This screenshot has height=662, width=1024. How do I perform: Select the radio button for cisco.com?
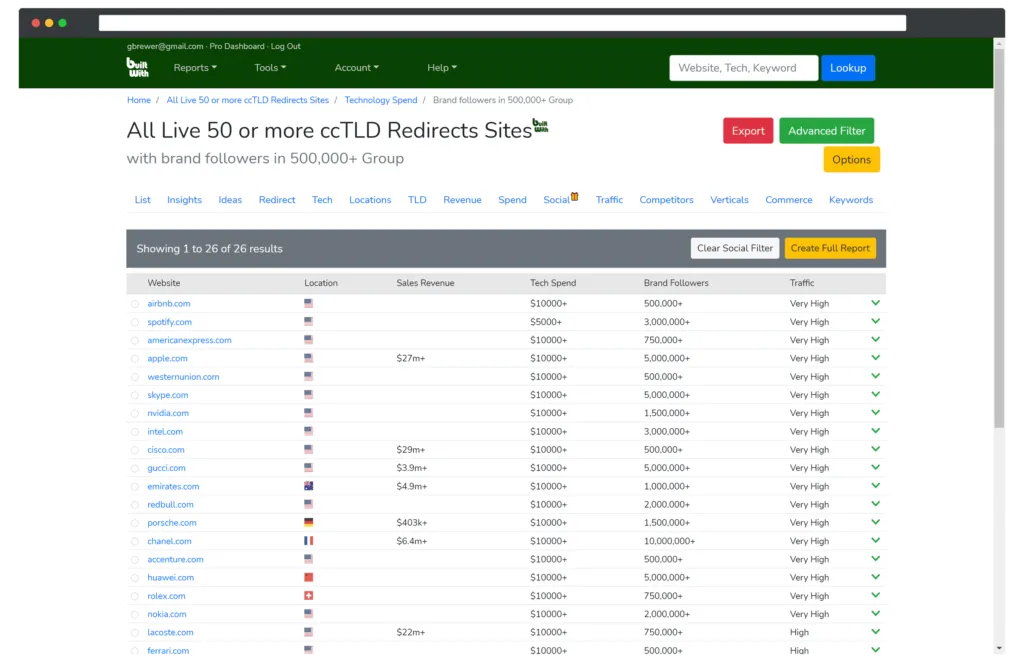(135, 450)
